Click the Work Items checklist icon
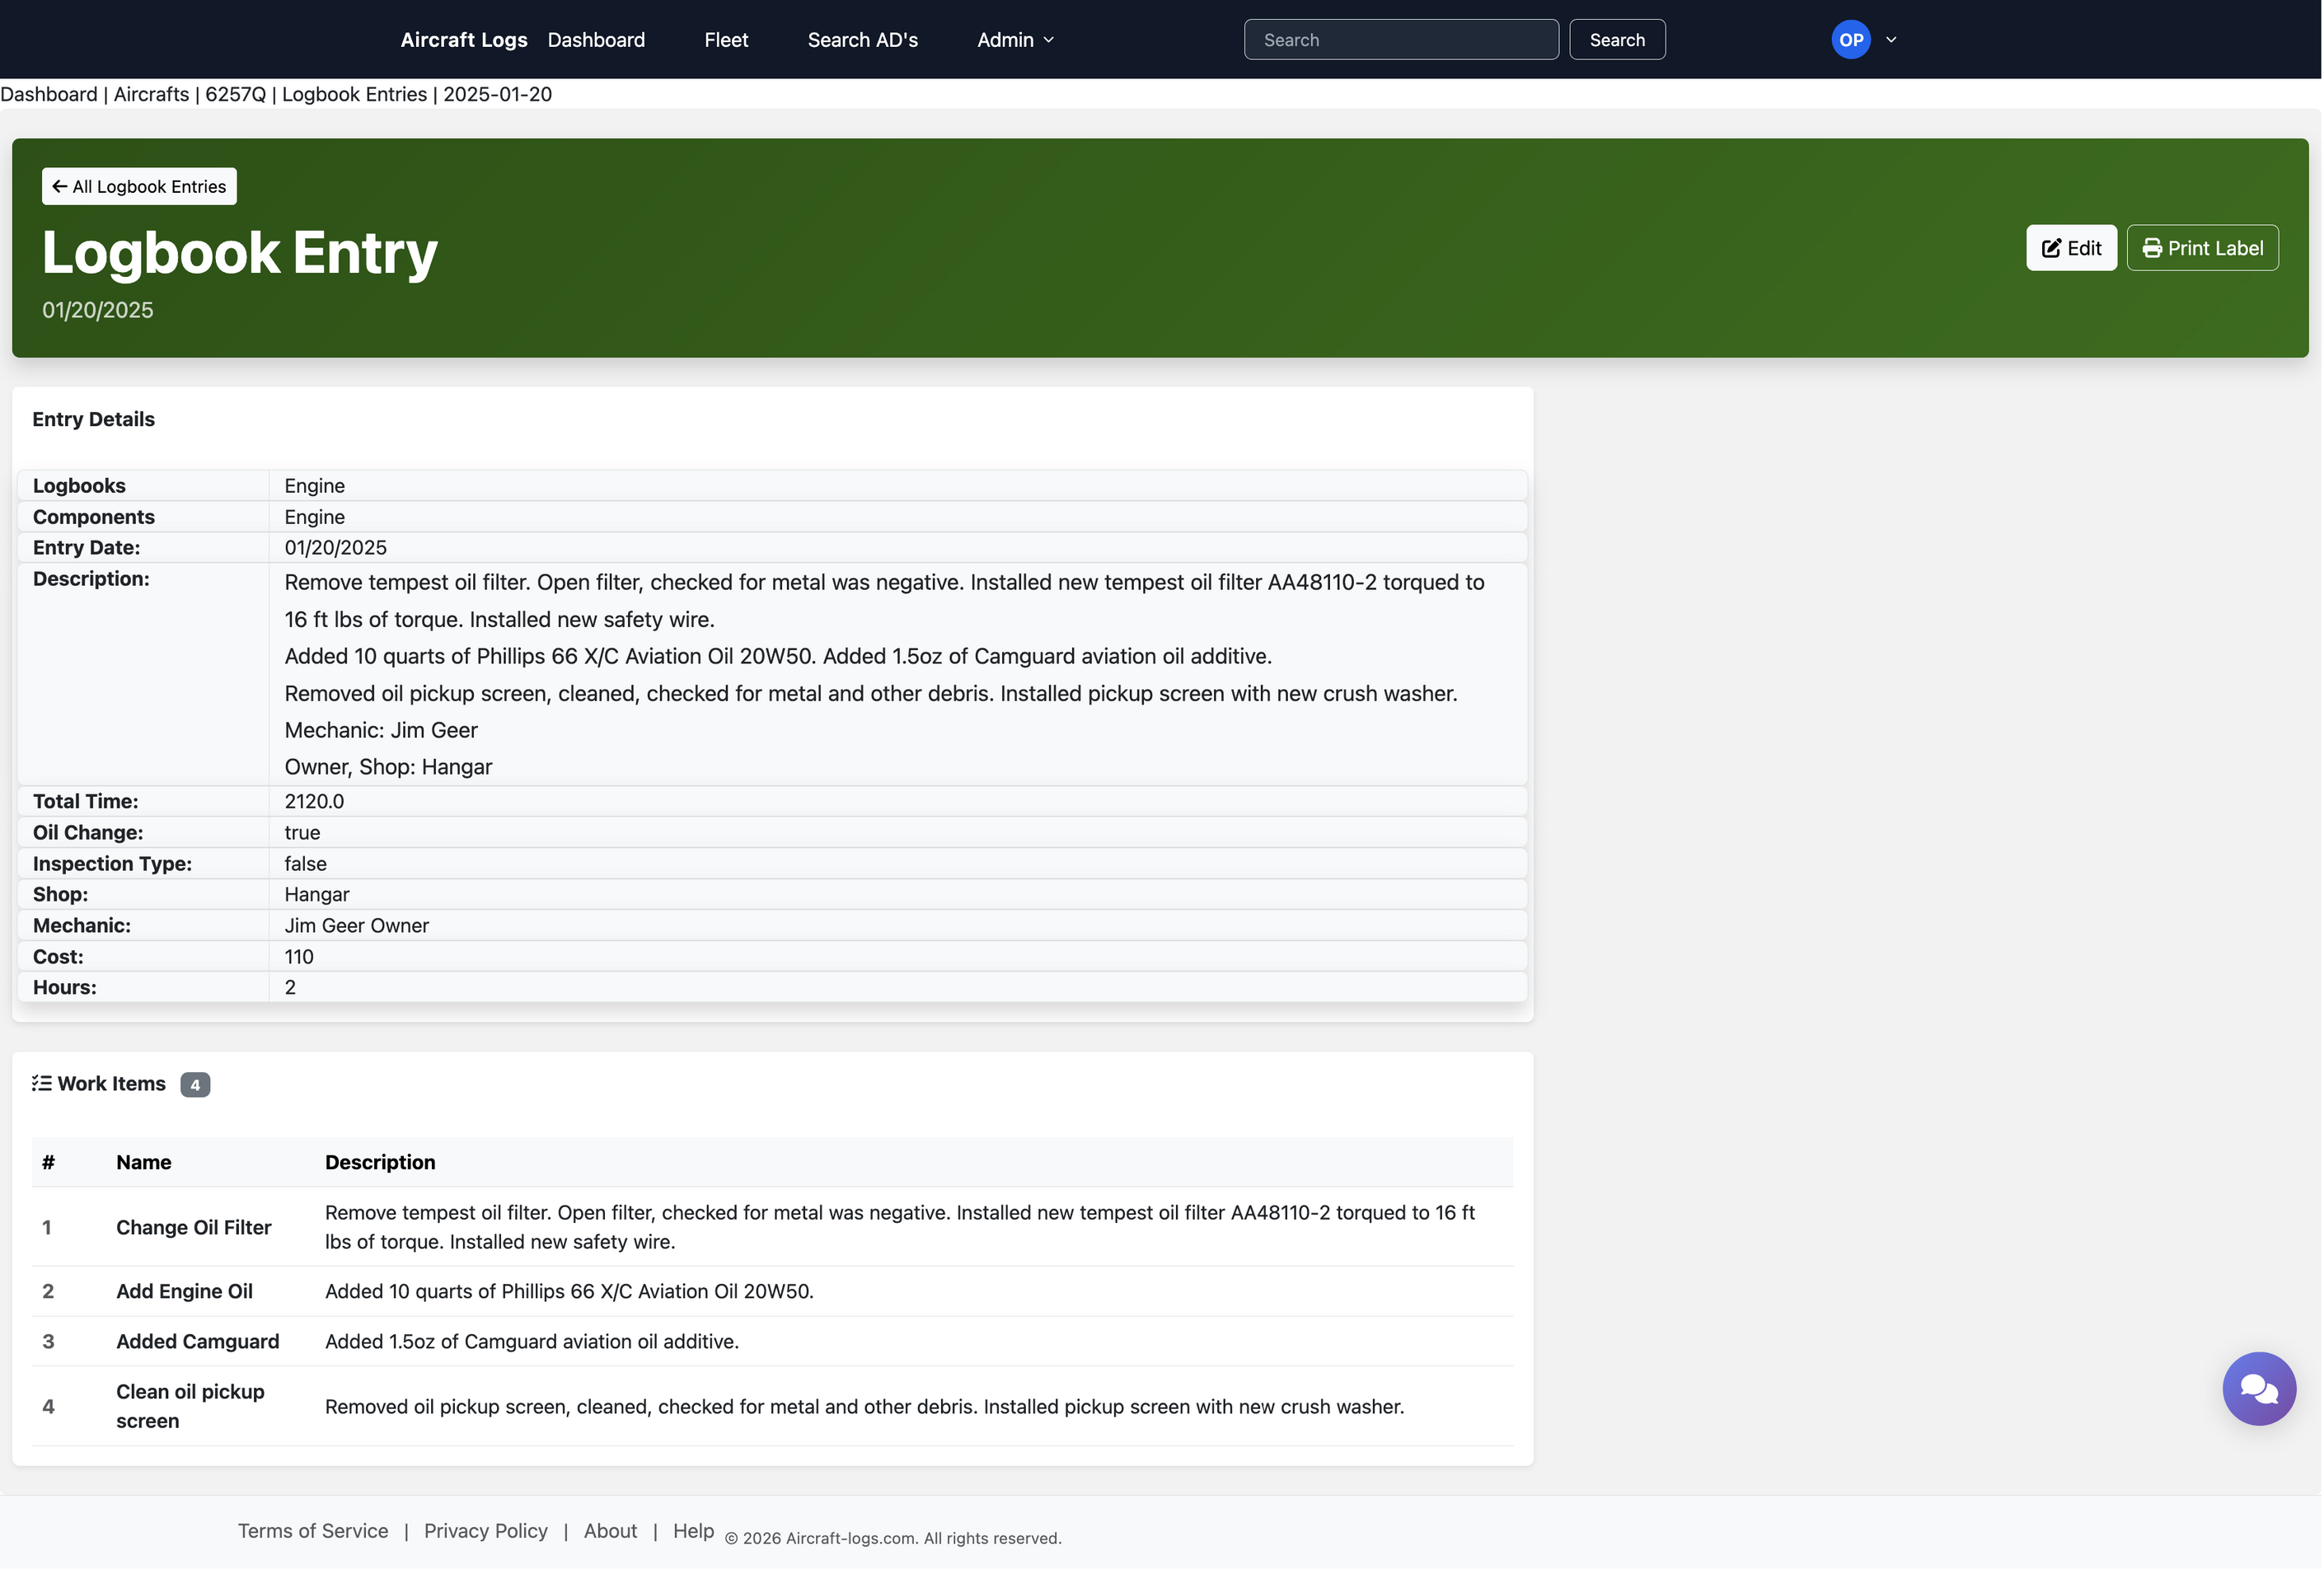Image resolution: width=2324 pixels, height=1569 pixels. pyautogui.click(x=41, y=1083)
